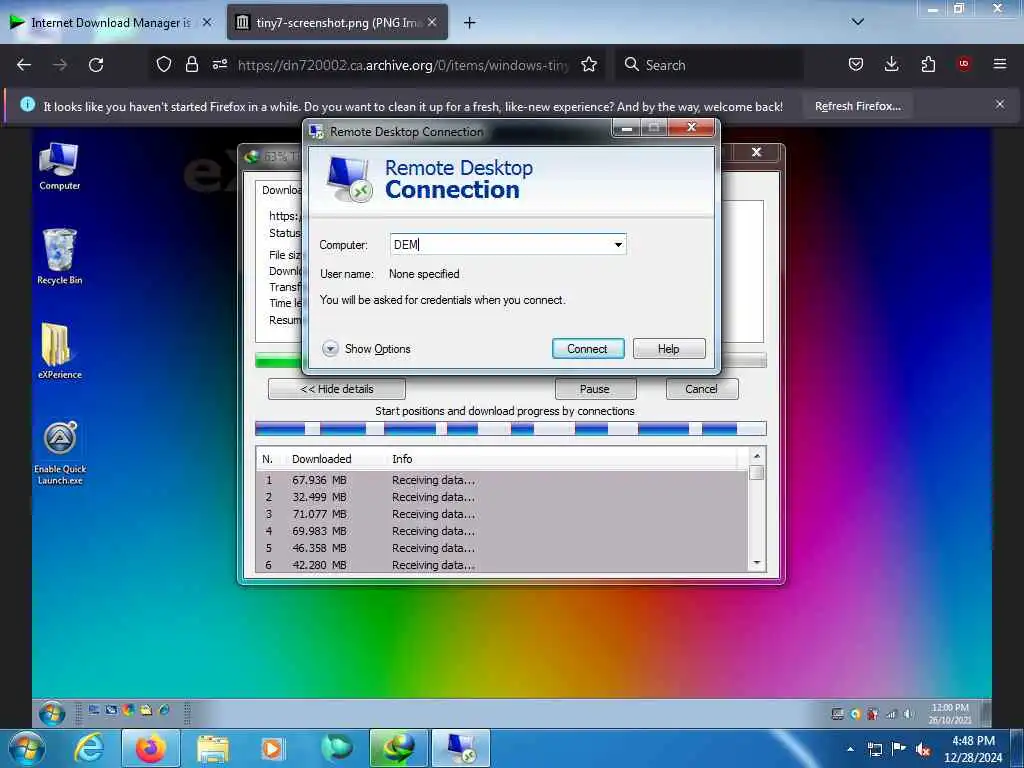1024x768 pixels.
Task: Open the Firefox hamburger application menu
Action: point(1000,64)
